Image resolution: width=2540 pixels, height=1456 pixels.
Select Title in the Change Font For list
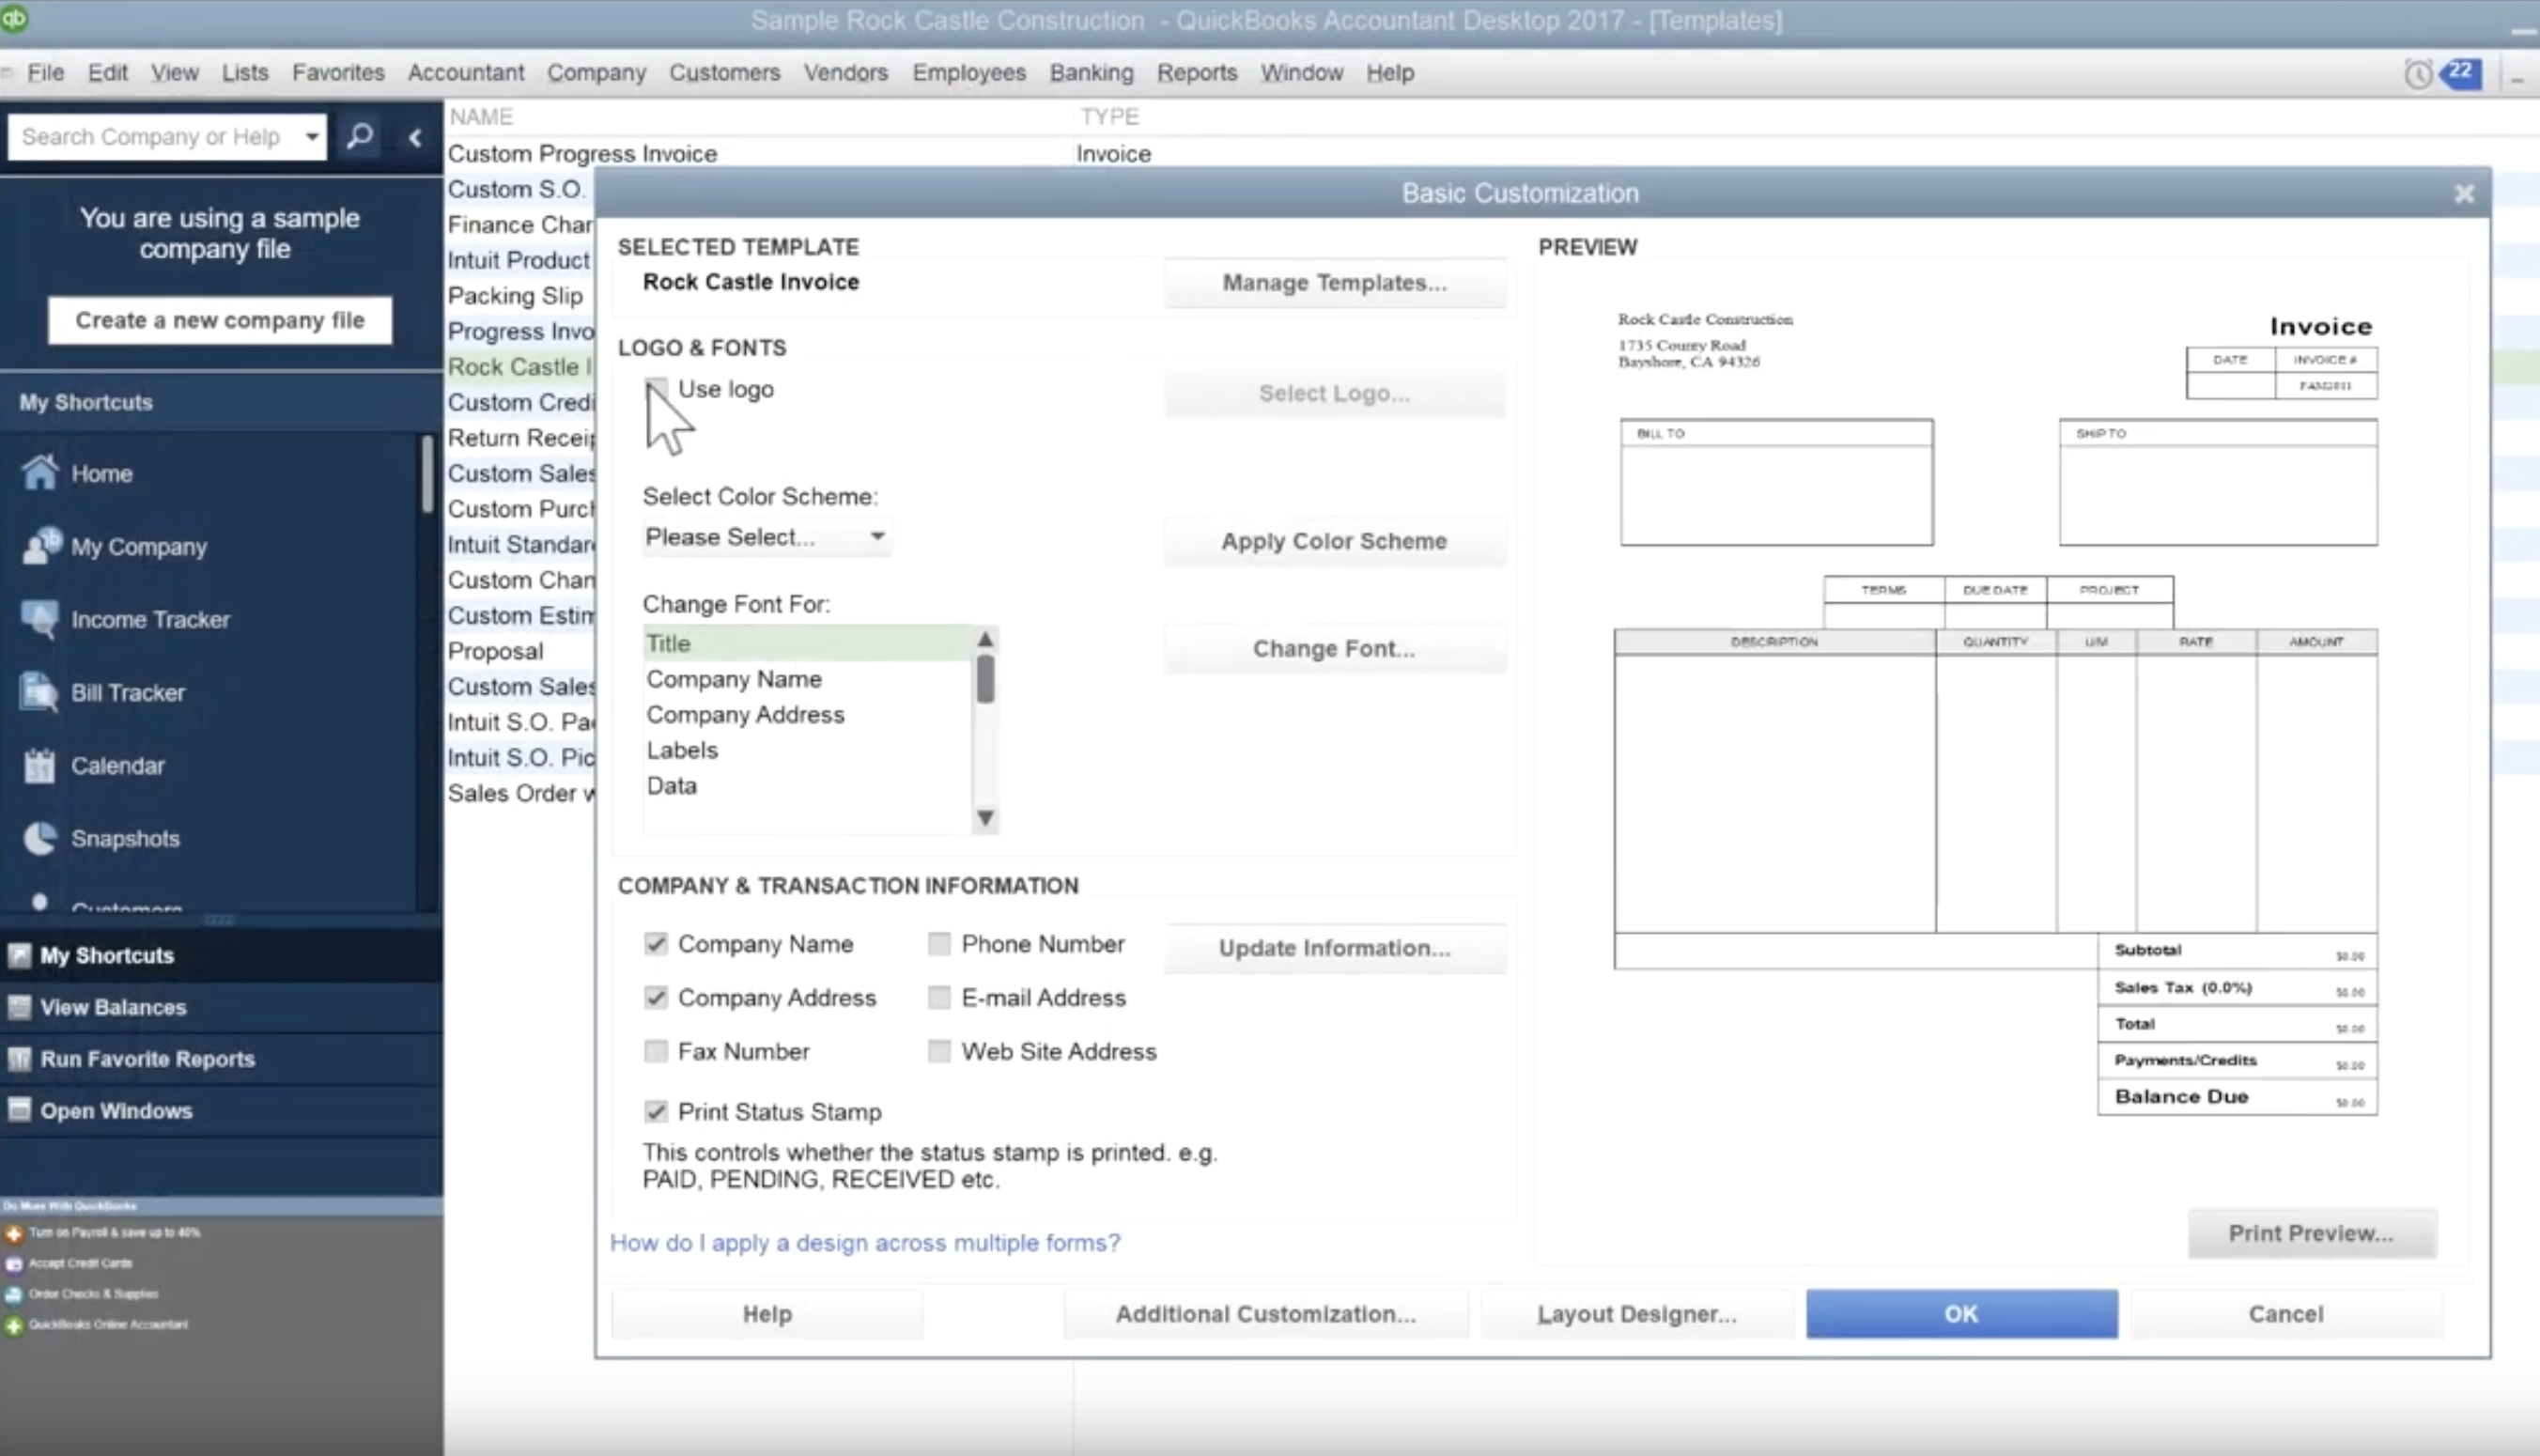[x=668, y=642]
